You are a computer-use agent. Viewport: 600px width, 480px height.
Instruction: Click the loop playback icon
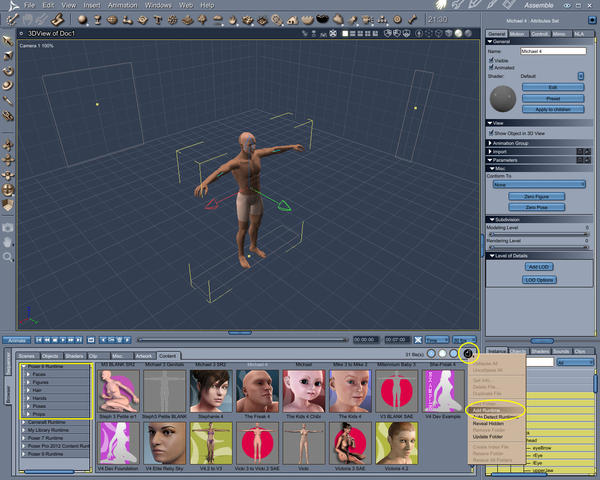tap(91, 340)
